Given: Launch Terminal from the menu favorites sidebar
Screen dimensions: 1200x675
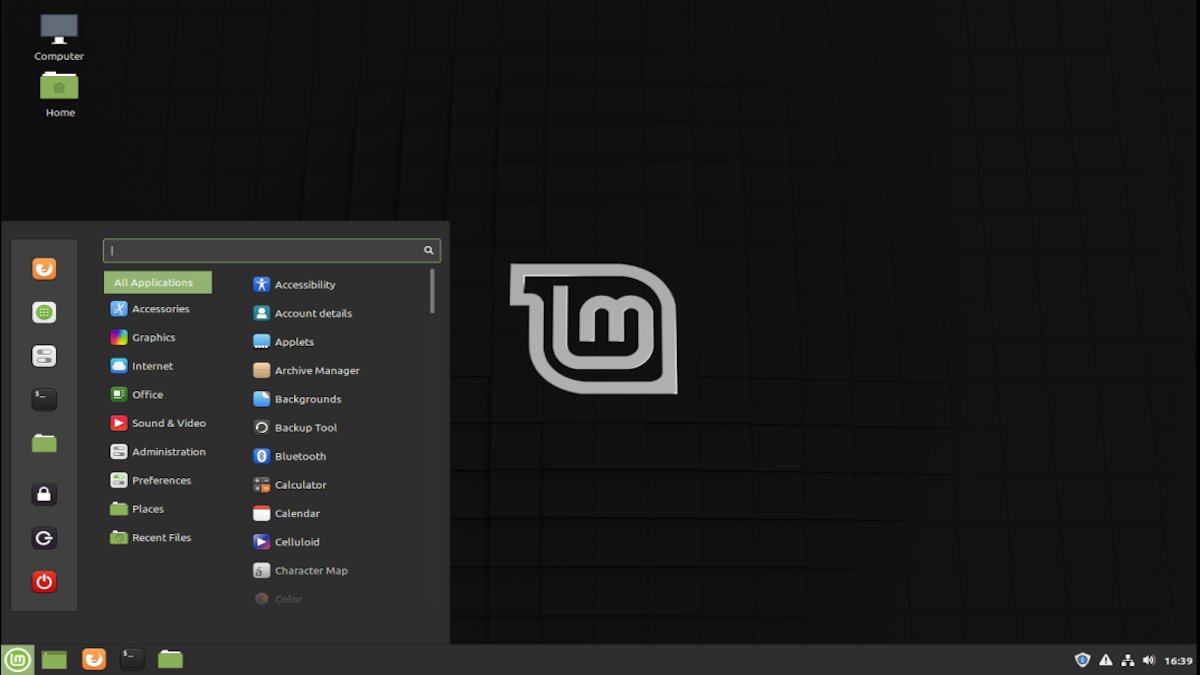Looking at the screenshot, I should [44, 400].
